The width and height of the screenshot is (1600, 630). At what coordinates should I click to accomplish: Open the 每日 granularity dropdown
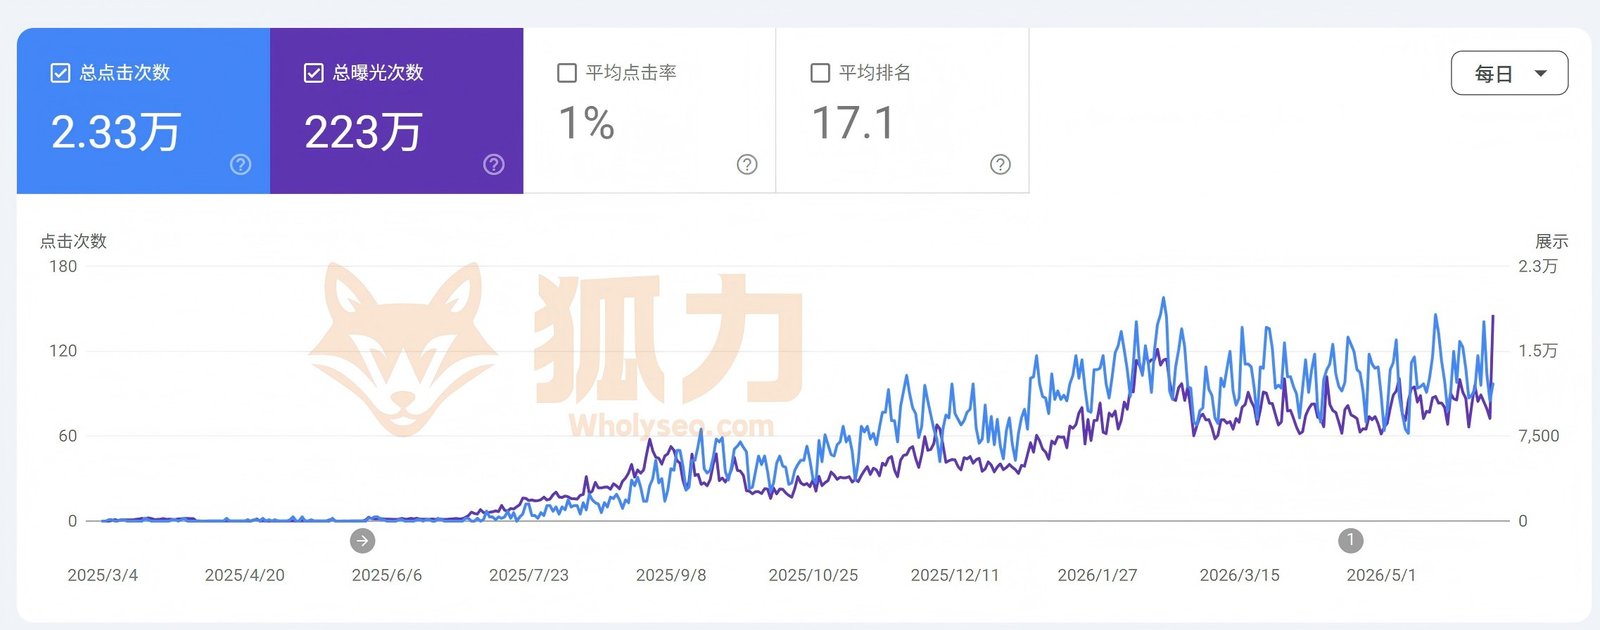pos(1509,73)
